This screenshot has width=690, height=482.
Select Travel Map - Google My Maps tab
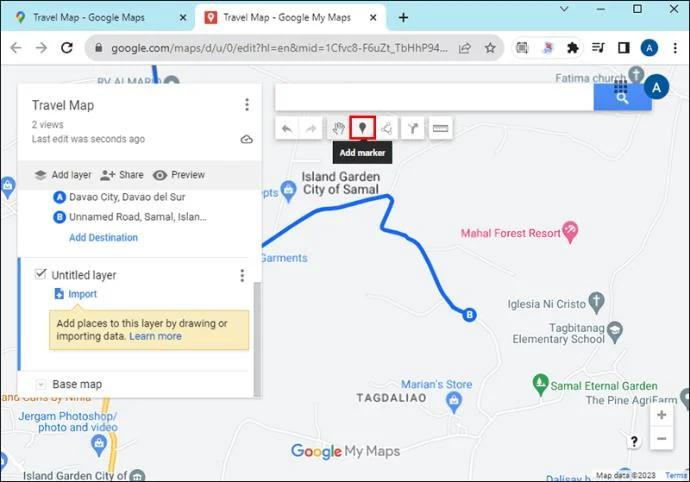click(286, 18)
